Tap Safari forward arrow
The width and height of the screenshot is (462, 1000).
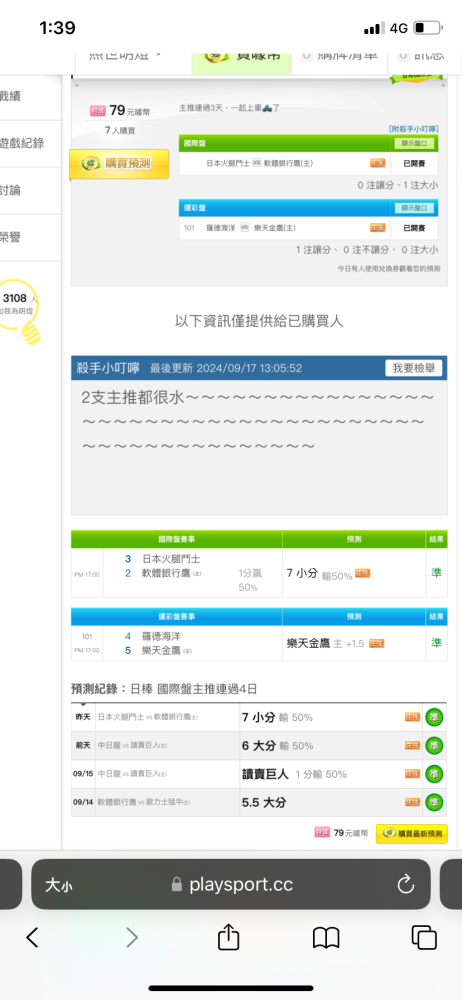[131, 938]
